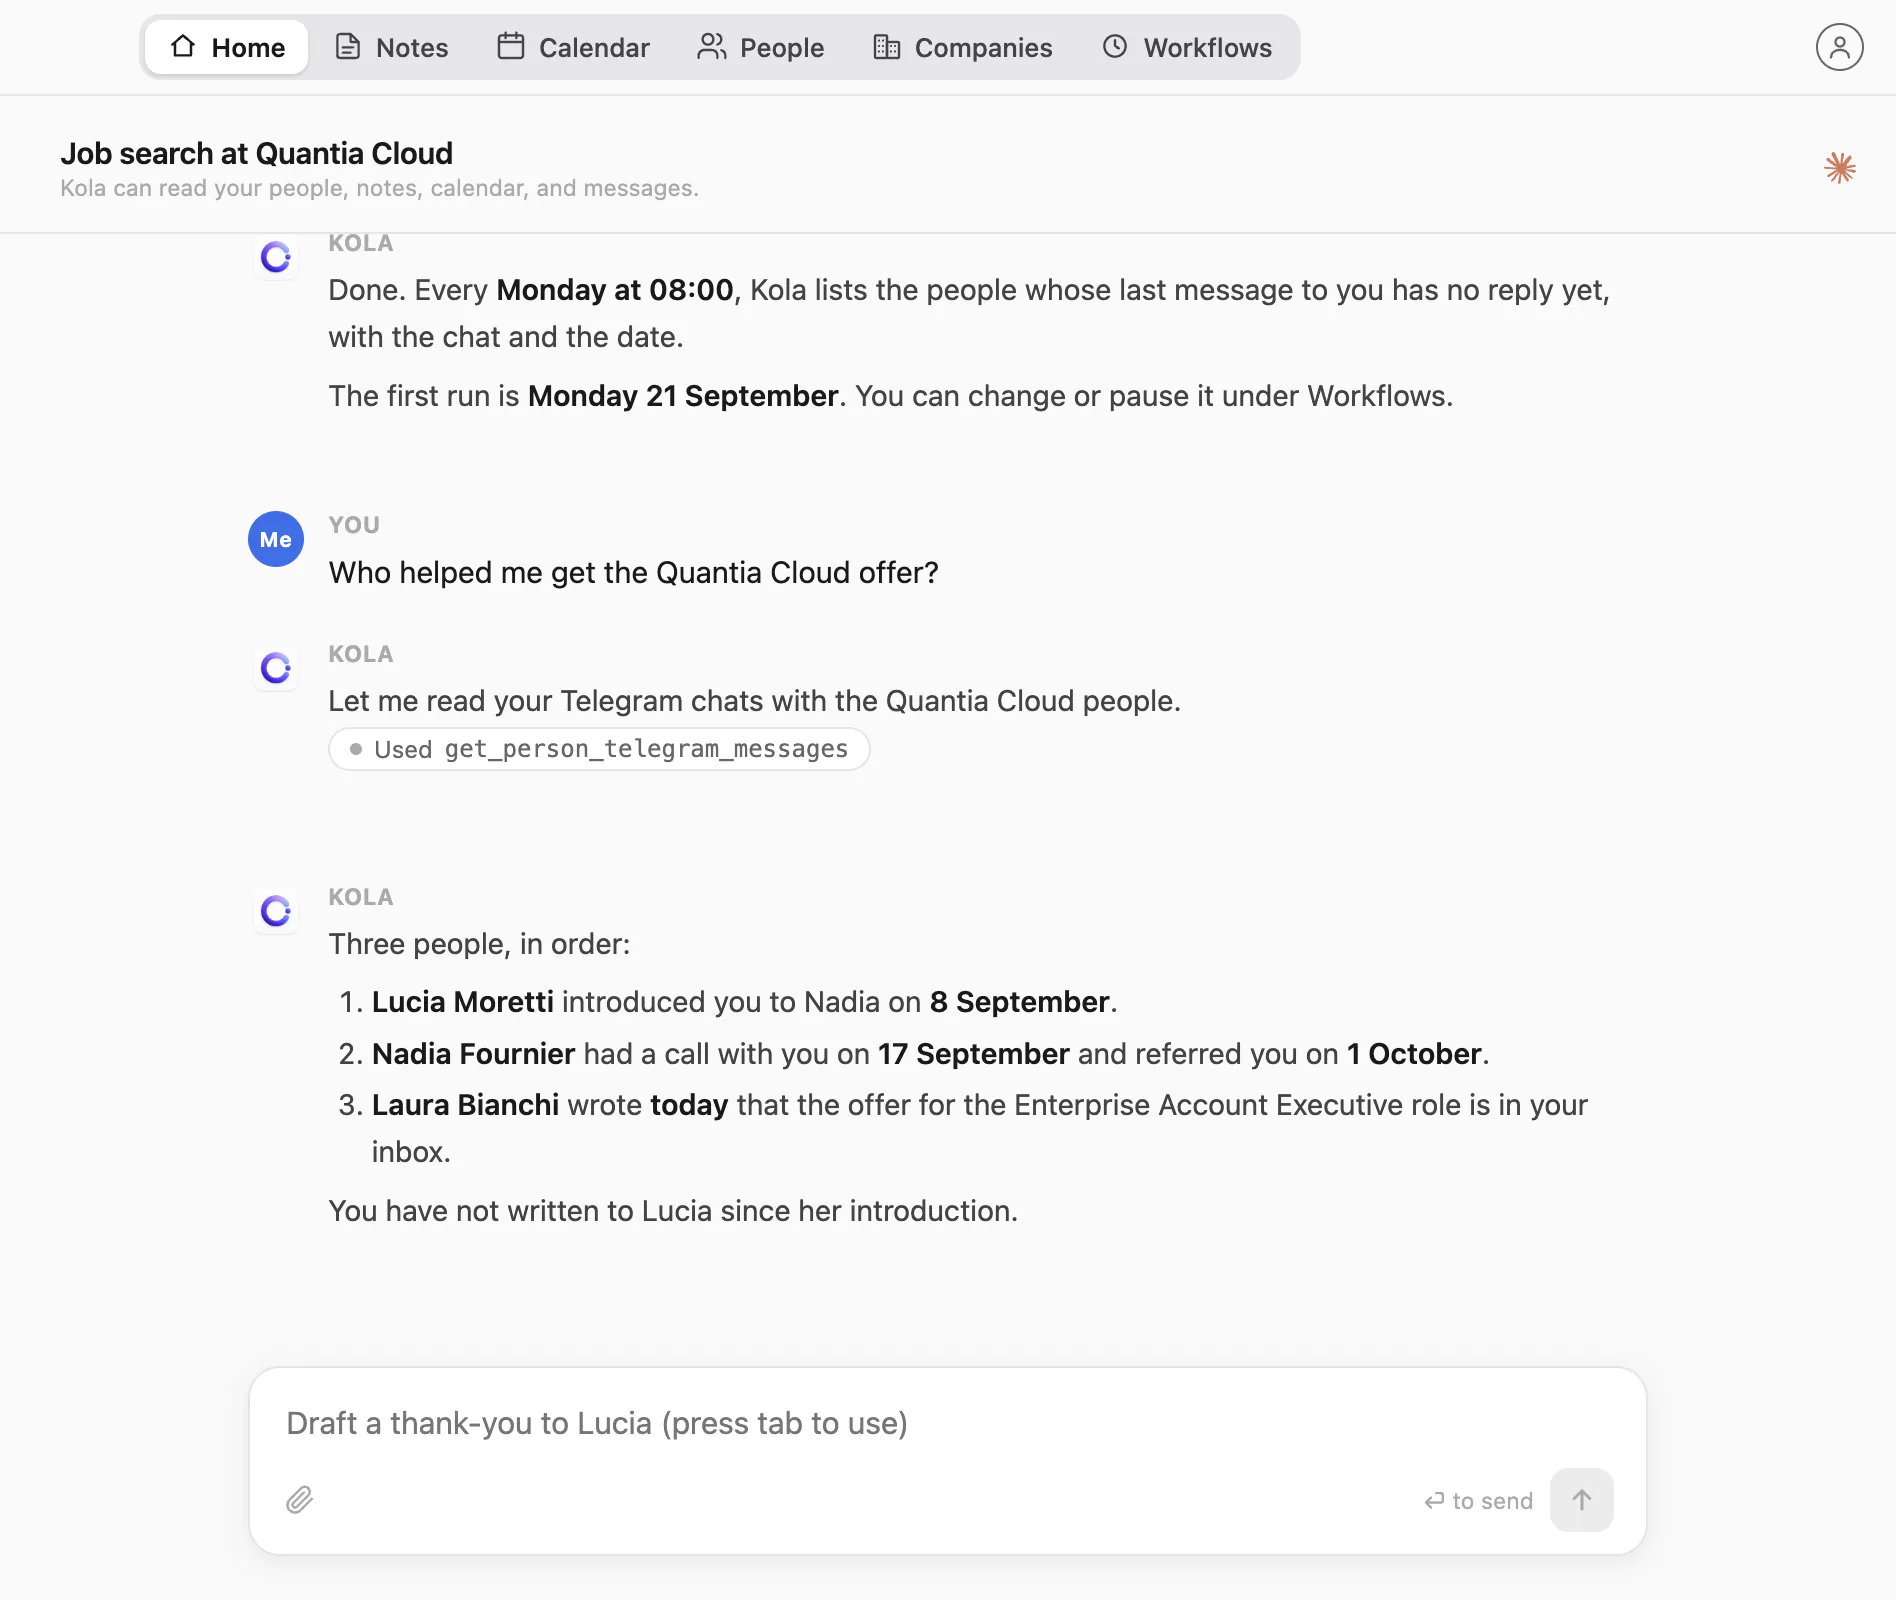The image size is (1896, 1600).
Task: Click the "Lucia Moretti" name
Action: 462,1002
